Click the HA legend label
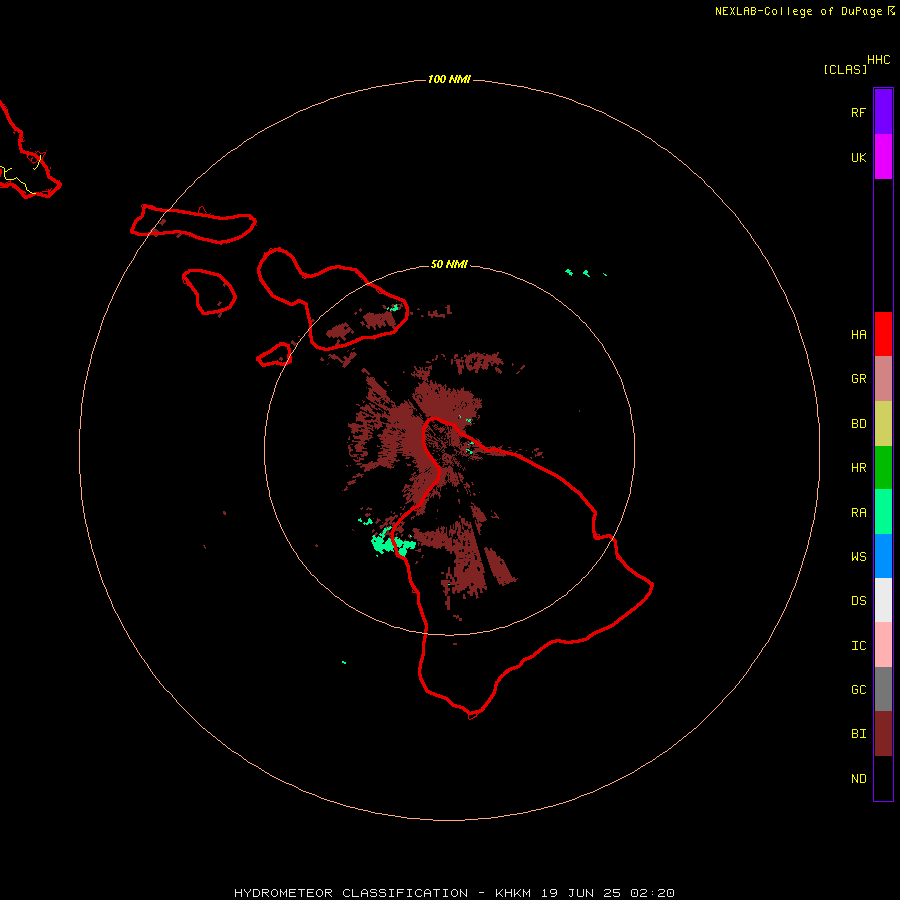 859,335
